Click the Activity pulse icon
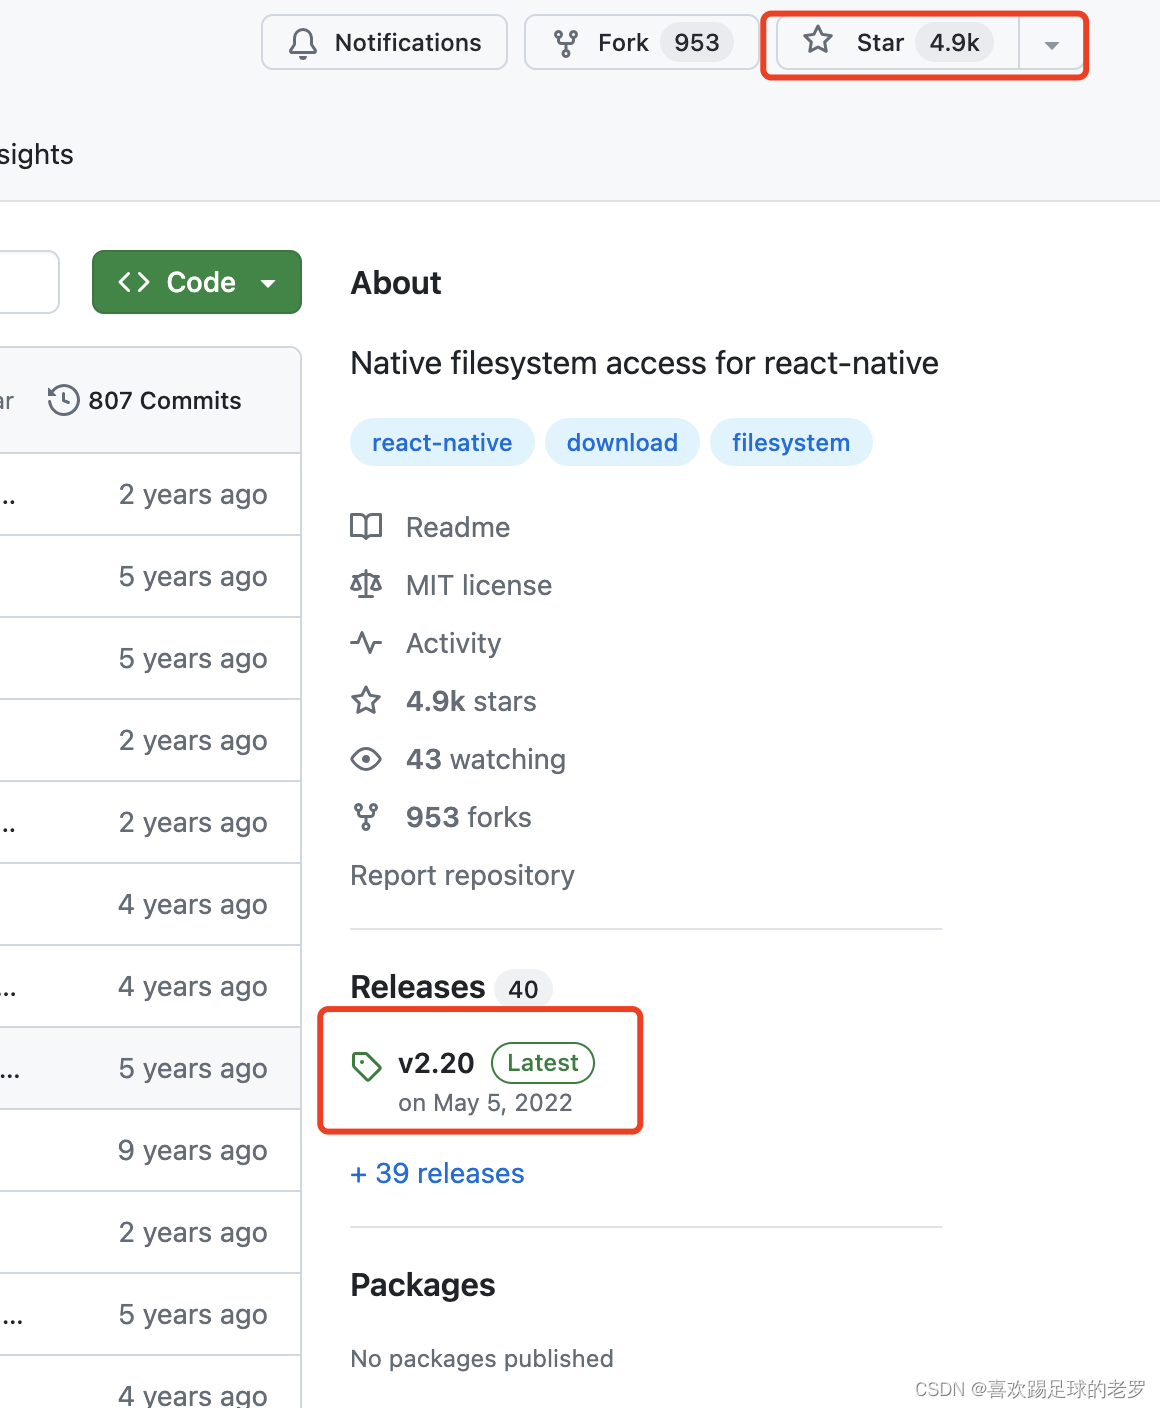The width and height of the screenshot is (1160, 1408). coord(366,643)
